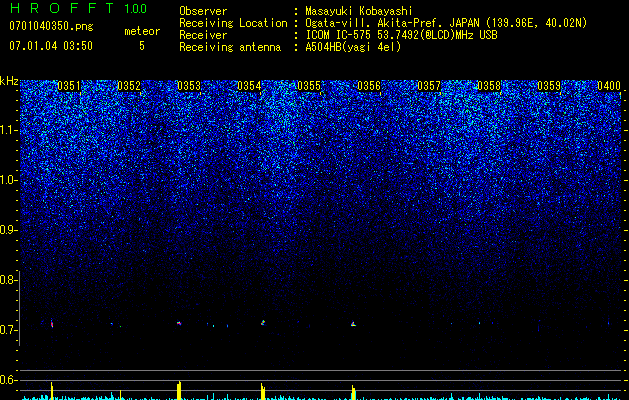Click the 0356 time marker

tap(369, 86)
